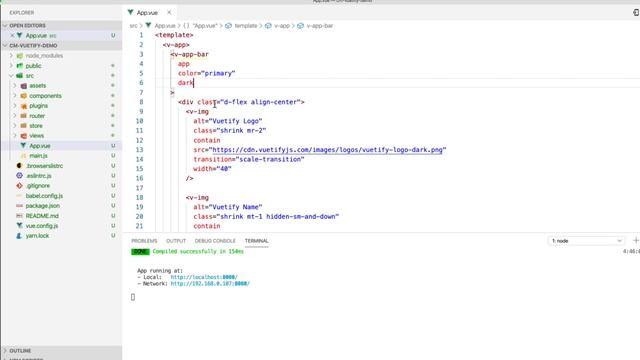Click the views folder icon
The width and height of the screenshot is (640, 360).
(24, 136)
